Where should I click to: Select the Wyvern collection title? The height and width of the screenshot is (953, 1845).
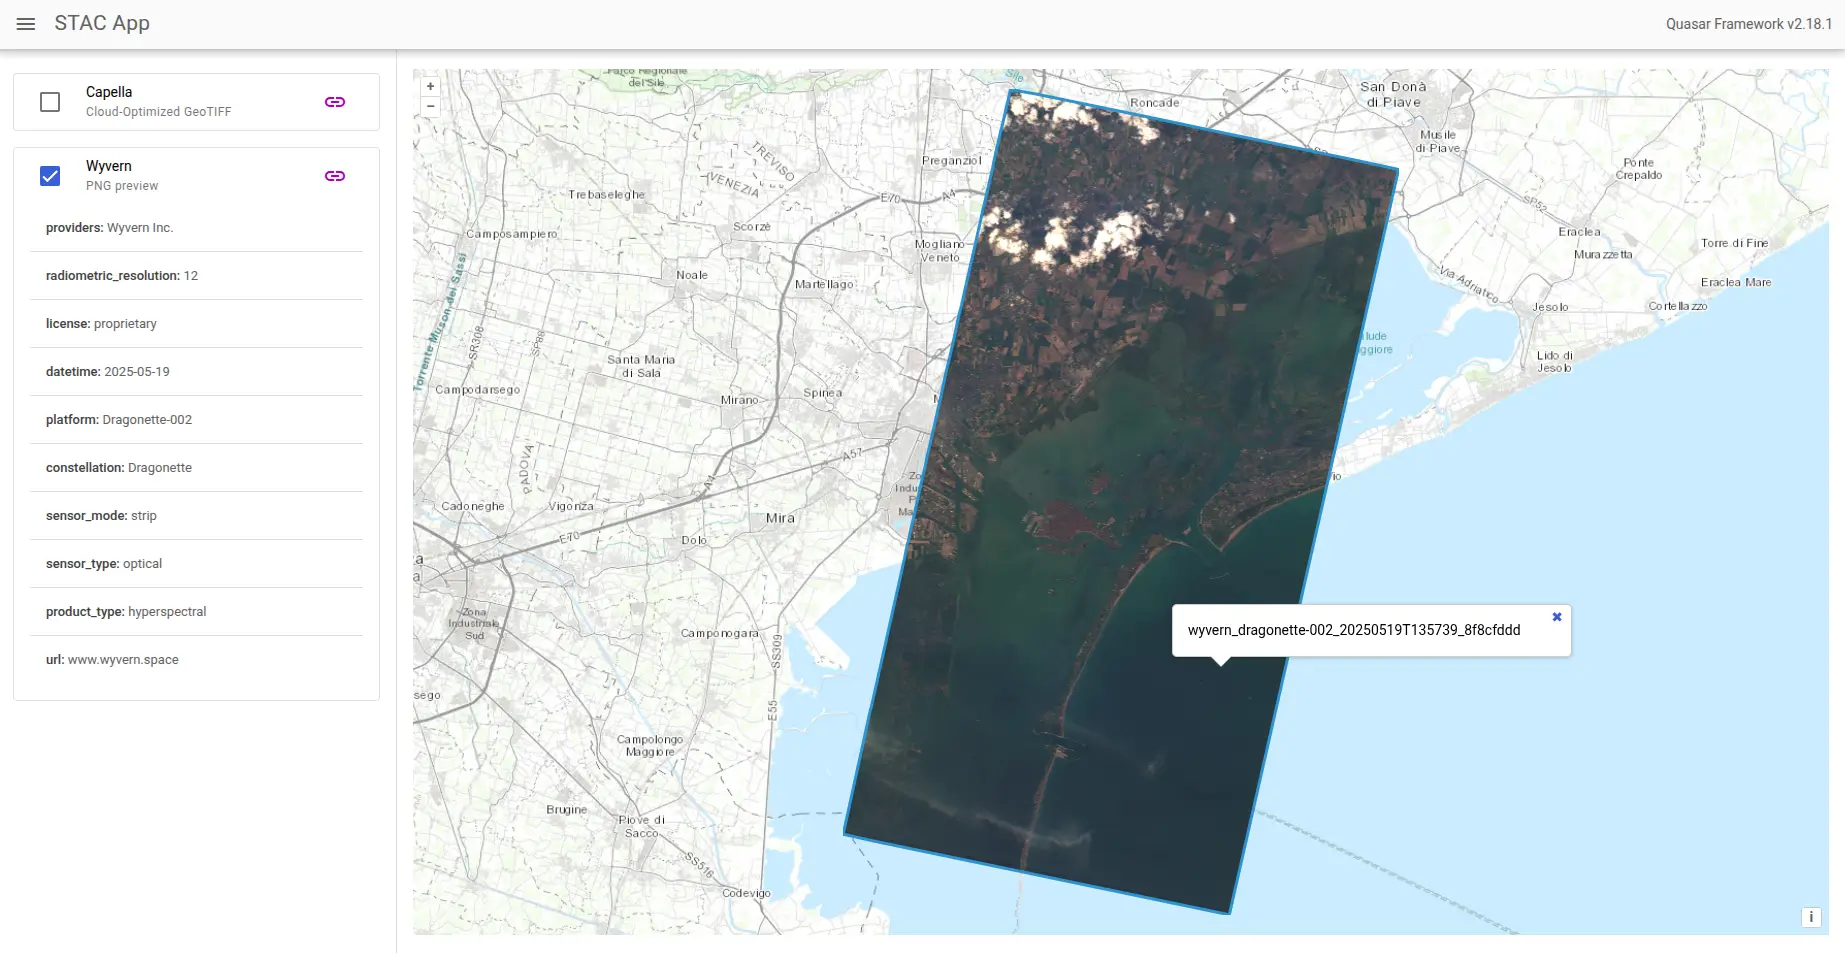click(x=109, y=166)
